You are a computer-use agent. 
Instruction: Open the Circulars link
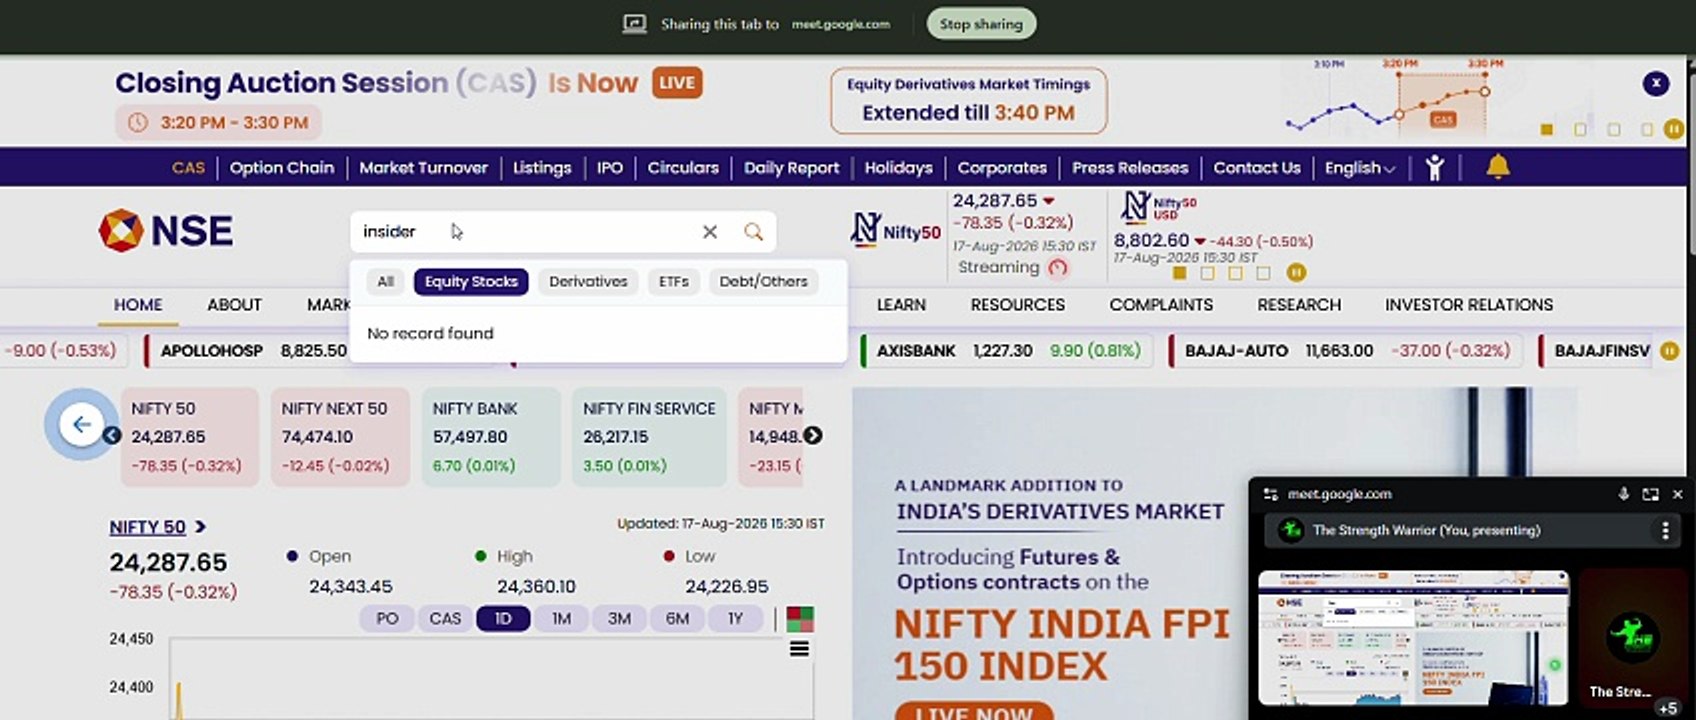tap(683, 168)
